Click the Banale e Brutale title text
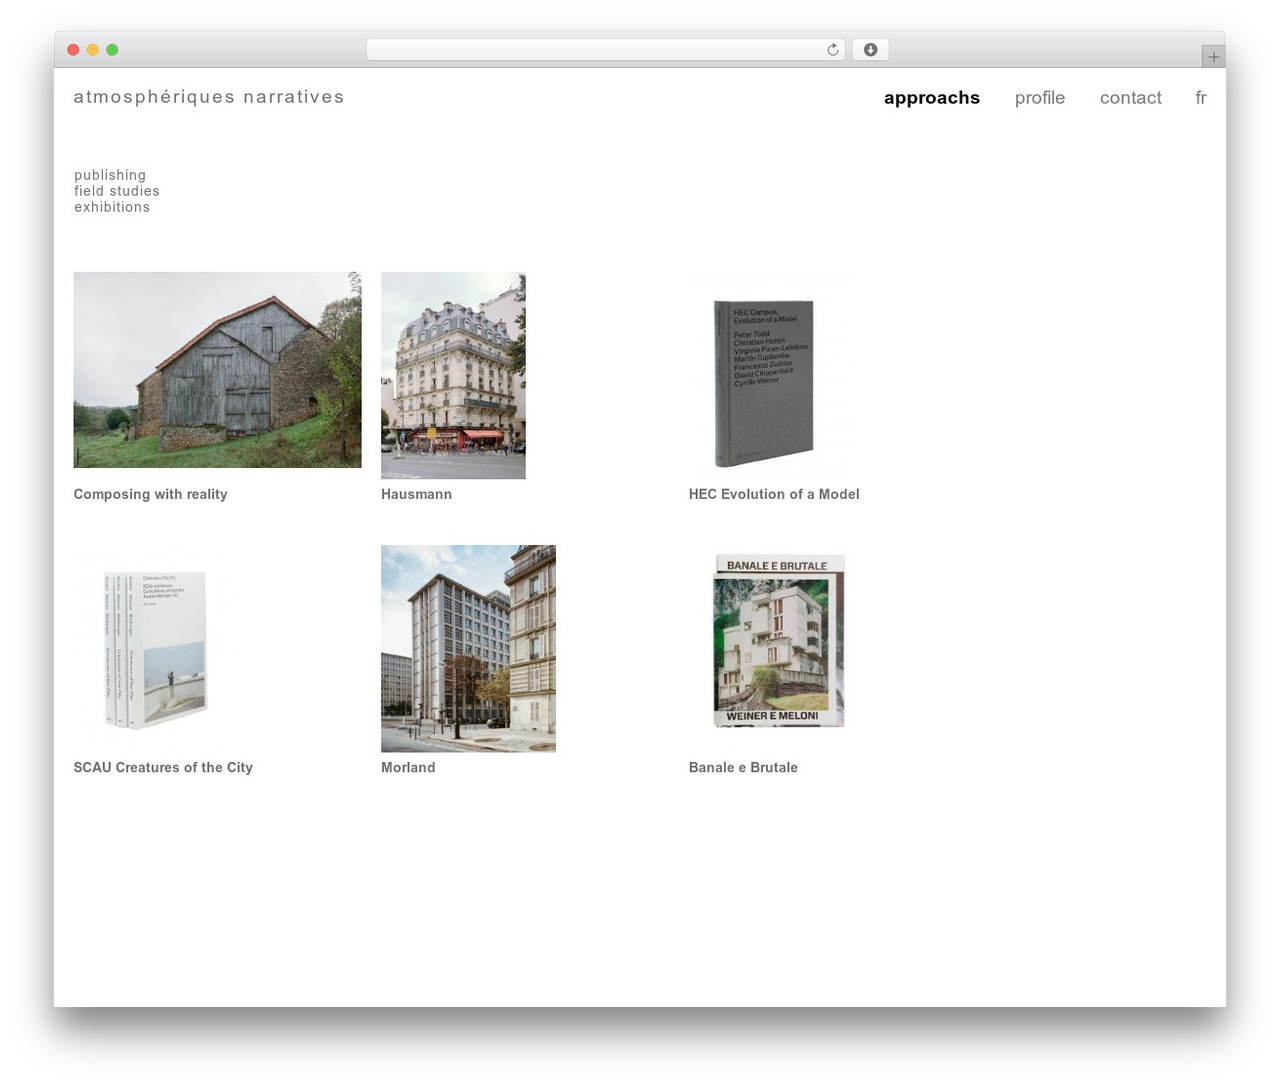1280x1084 pixels. coord(743,767)
